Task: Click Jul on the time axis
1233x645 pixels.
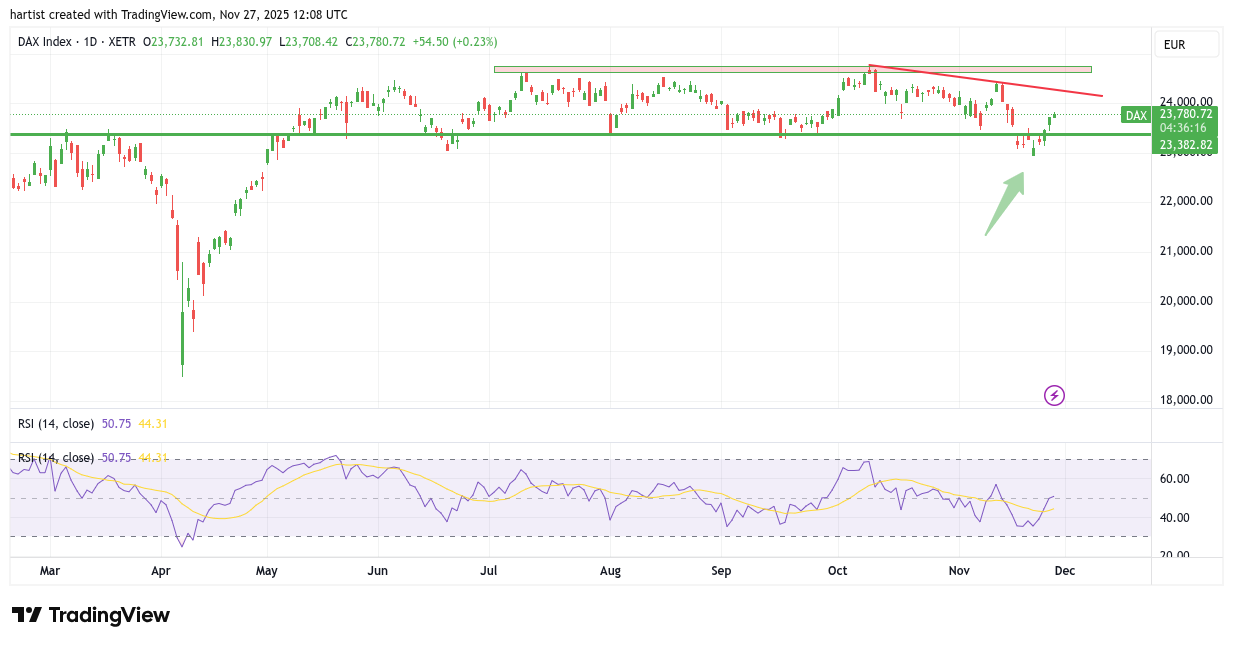Action: tap(490, 571)
